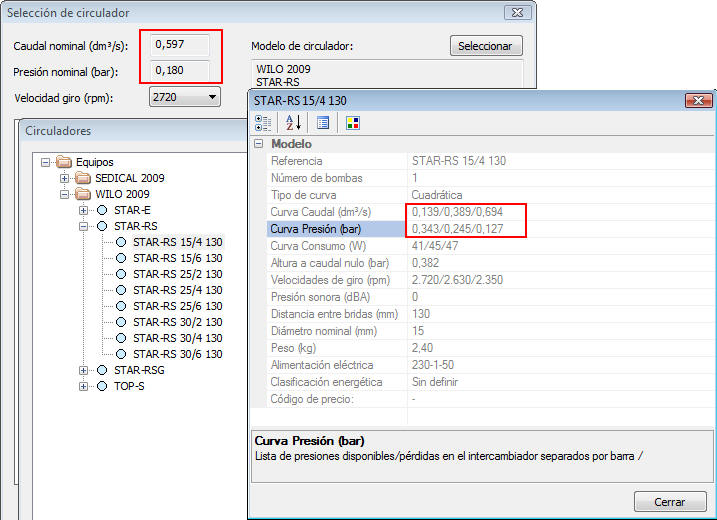Image resolution: width=717 pixels, height=520 pixels.
Task: Select the WILO 2009 folder icon
Action: (x=83, y=194)
